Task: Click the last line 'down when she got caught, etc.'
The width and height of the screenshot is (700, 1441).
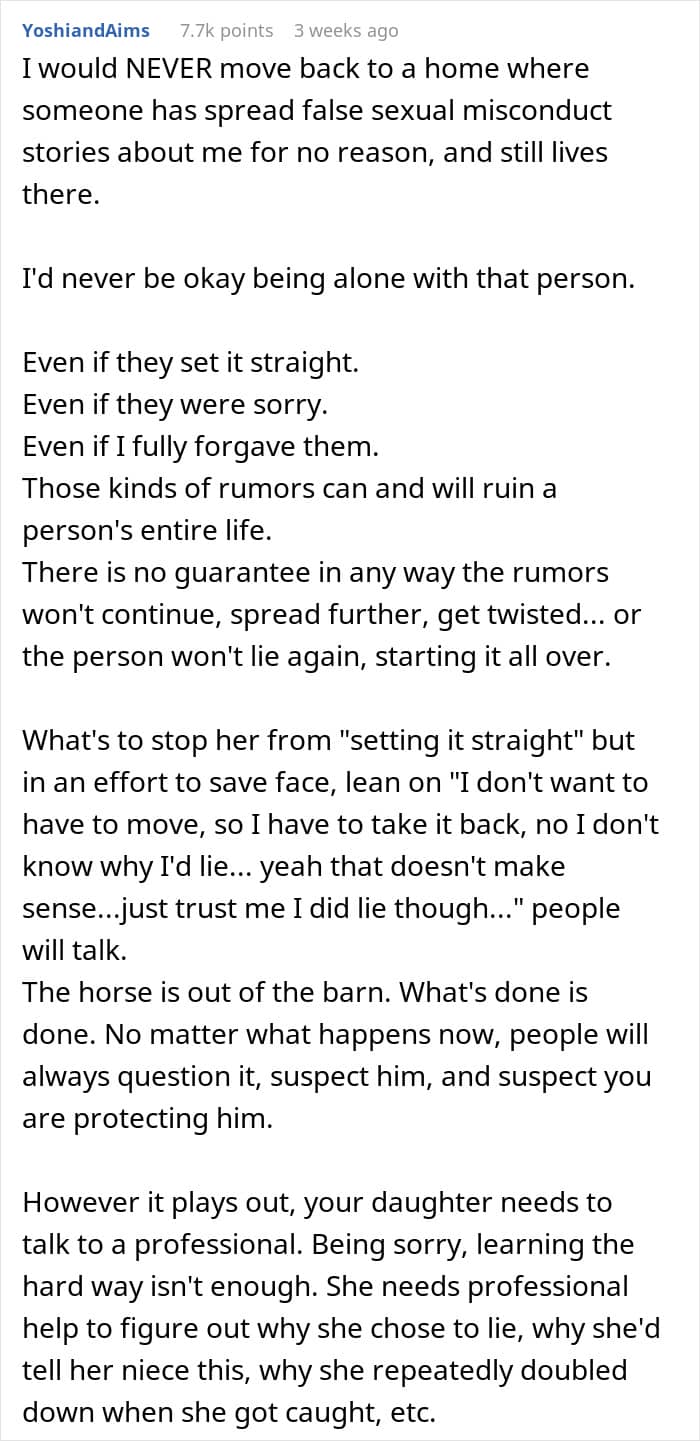Action: [x=229, y=1413]
